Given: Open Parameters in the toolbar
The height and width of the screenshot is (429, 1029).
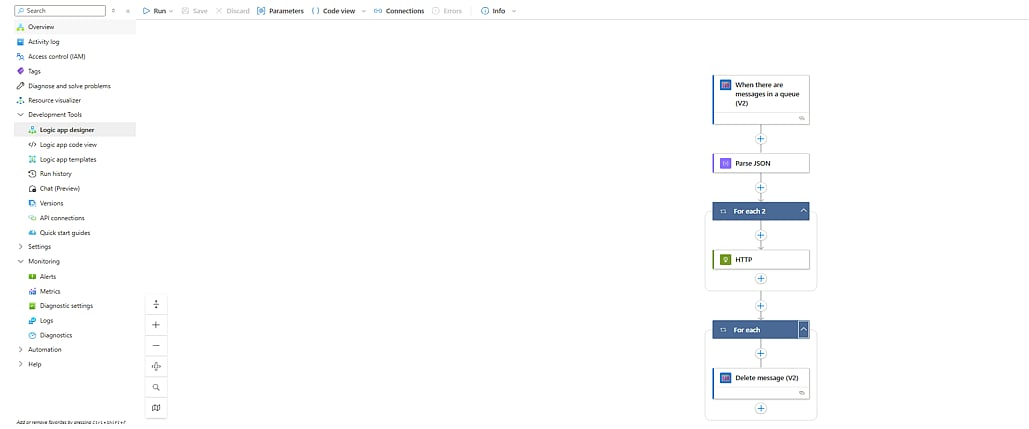Looking at the screenshot, I should pos(280,11).
